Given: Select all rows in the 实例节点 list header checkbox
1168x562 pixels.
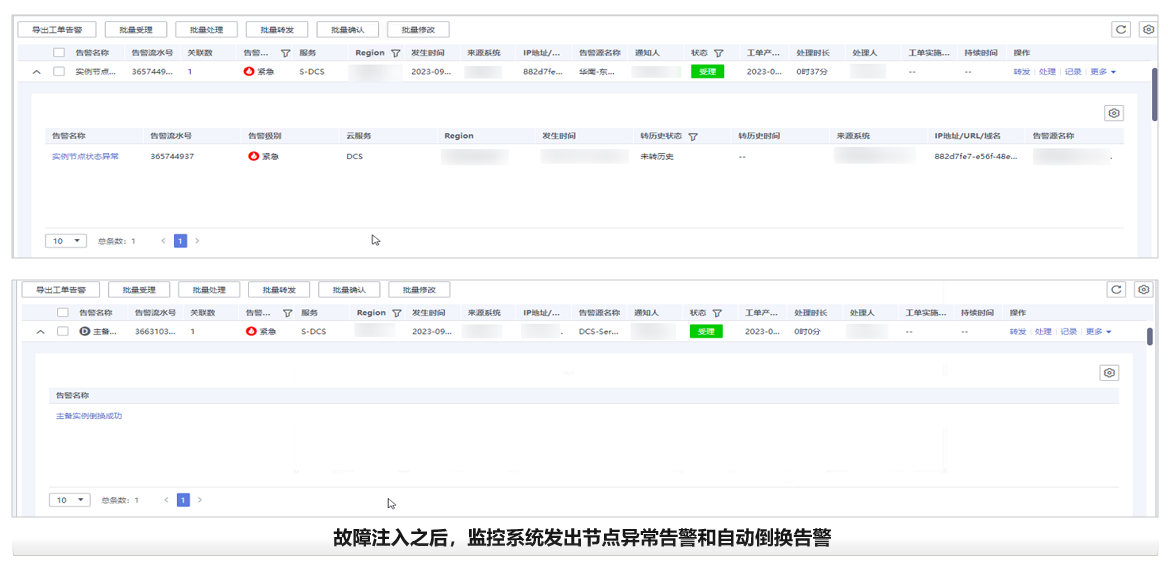Looking at the screenshot, I should coord(59,53).
